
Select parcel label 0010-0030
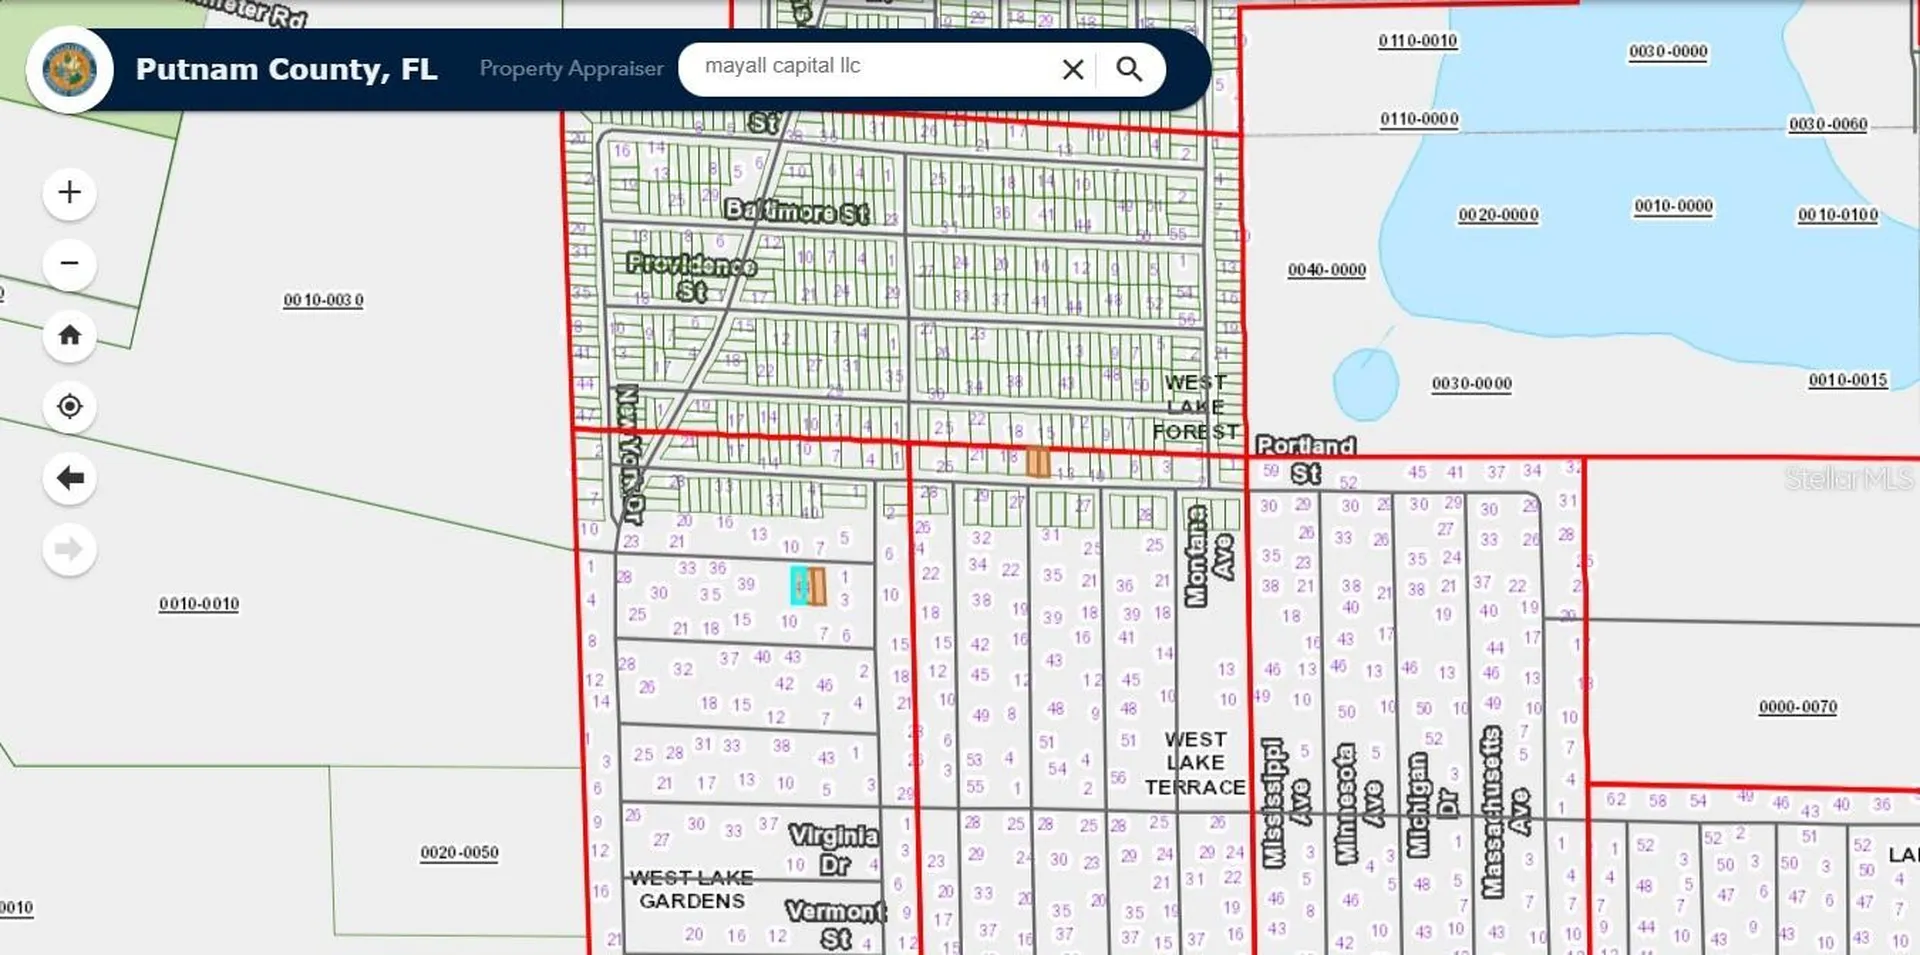click(x=323, y=300)
